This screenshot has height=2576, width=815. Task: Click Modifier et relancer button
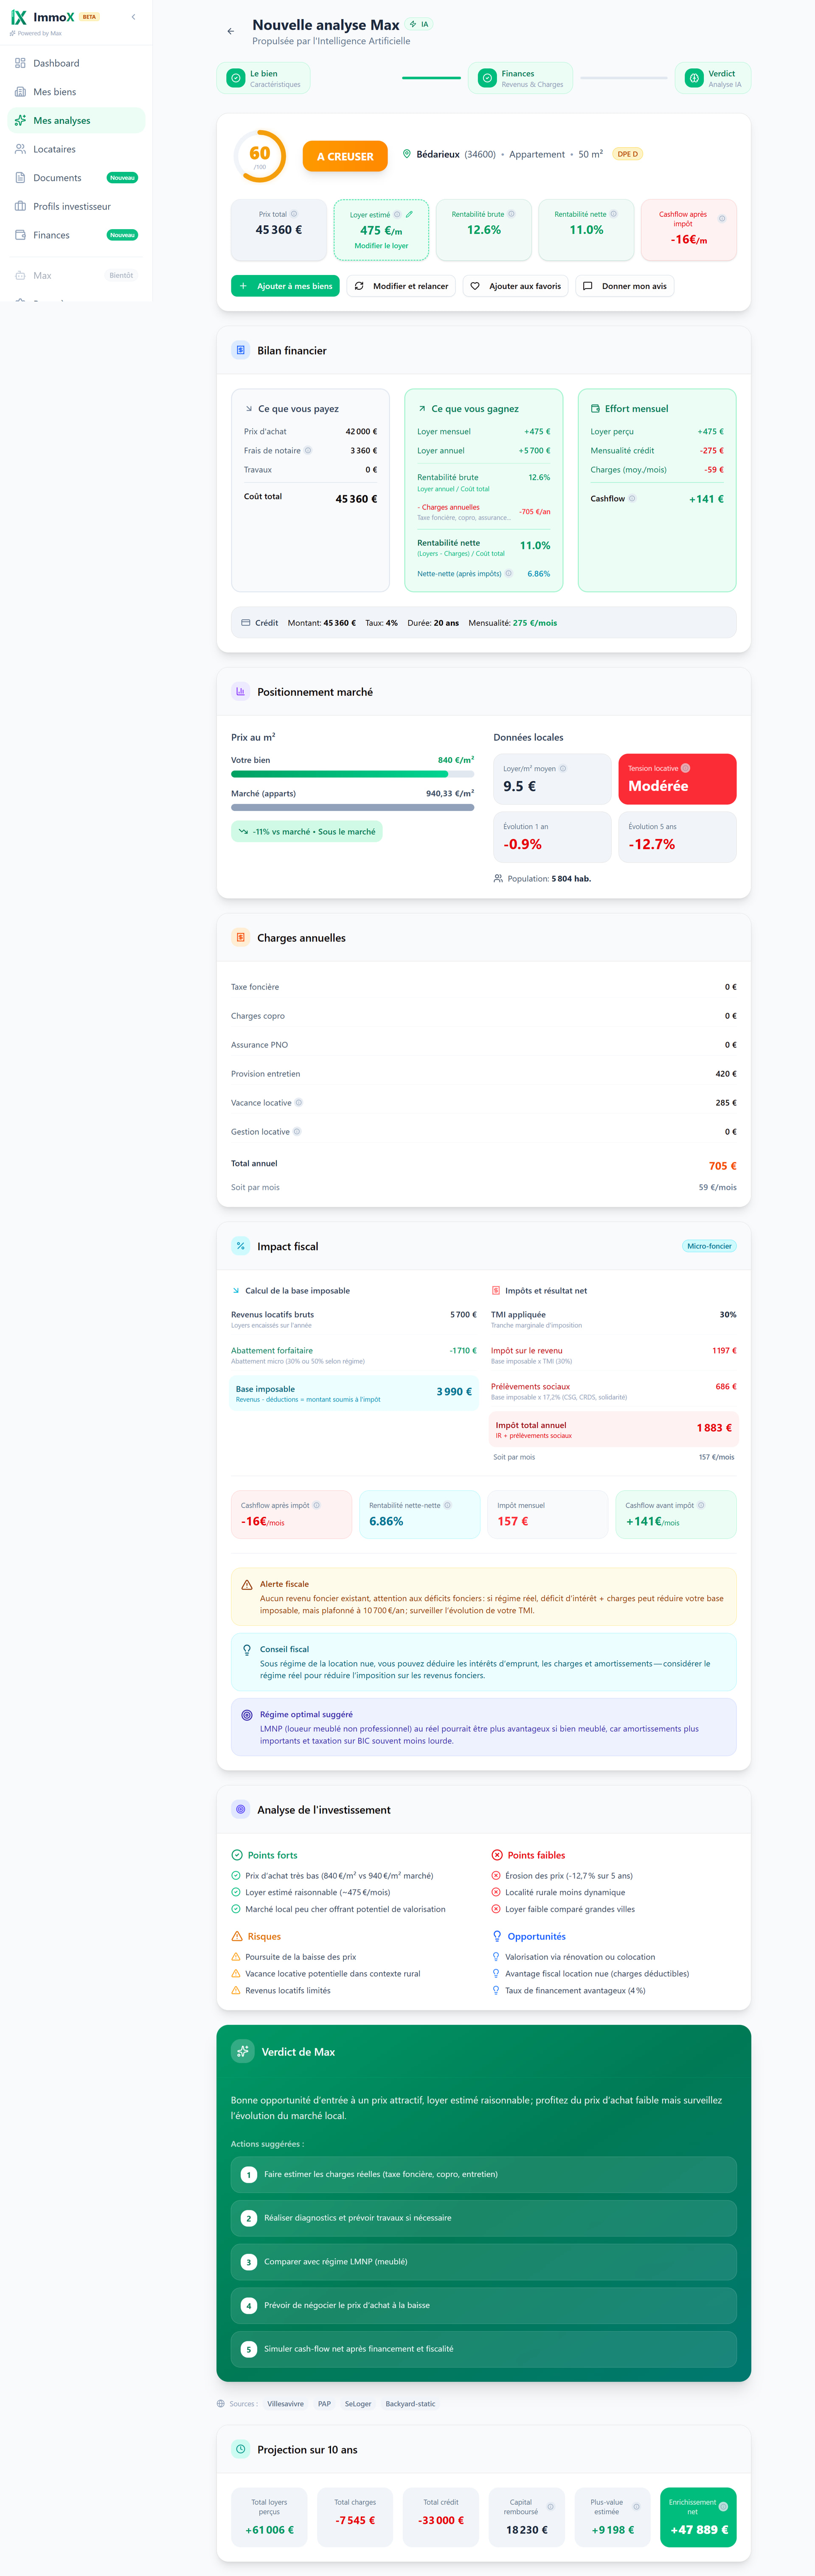pyautogui.click(x=401, y=286)
